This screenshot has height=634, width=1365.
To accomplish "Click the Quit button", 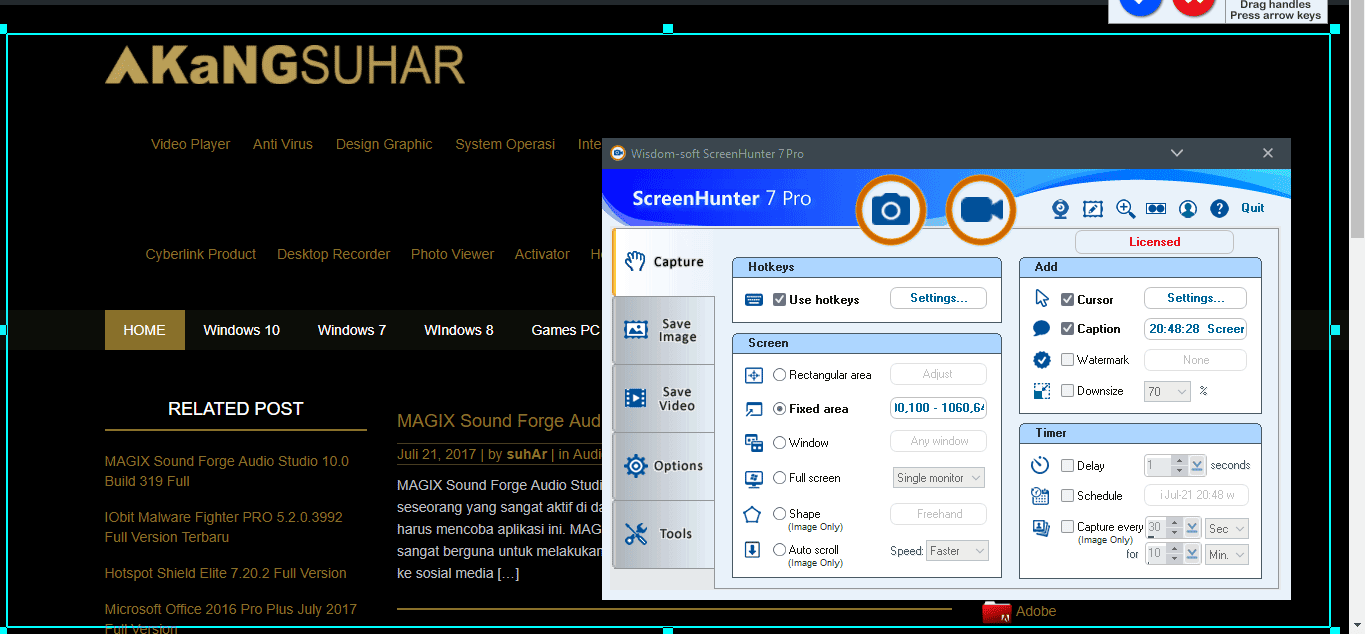I will (x=1253, y=208).
